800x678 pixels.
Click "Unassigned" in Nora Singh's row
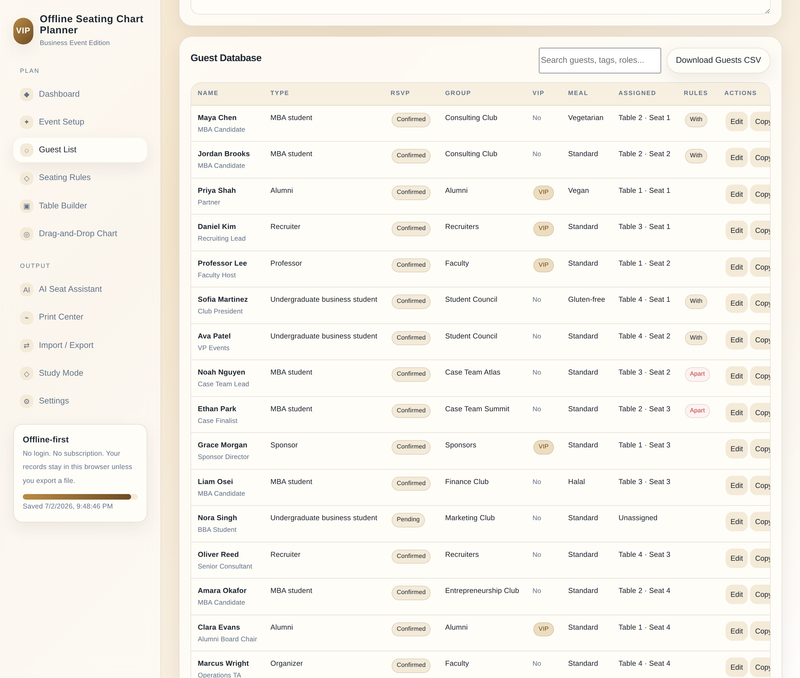click(x=638, y=518)
